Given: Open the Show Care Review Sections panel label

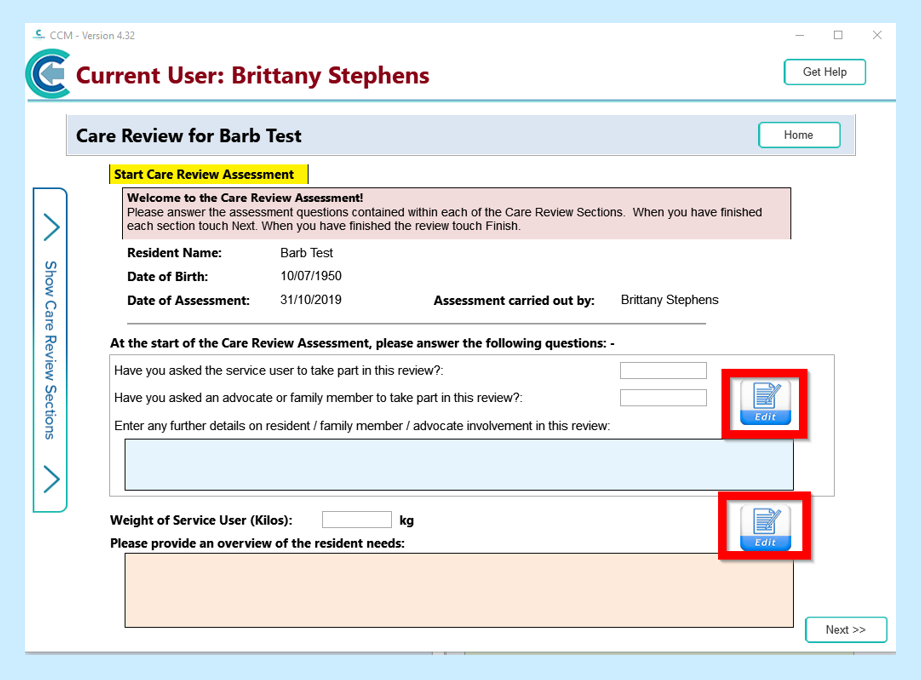Looking at the screenshot, I should pyautogui.click(x=50, y=350).
